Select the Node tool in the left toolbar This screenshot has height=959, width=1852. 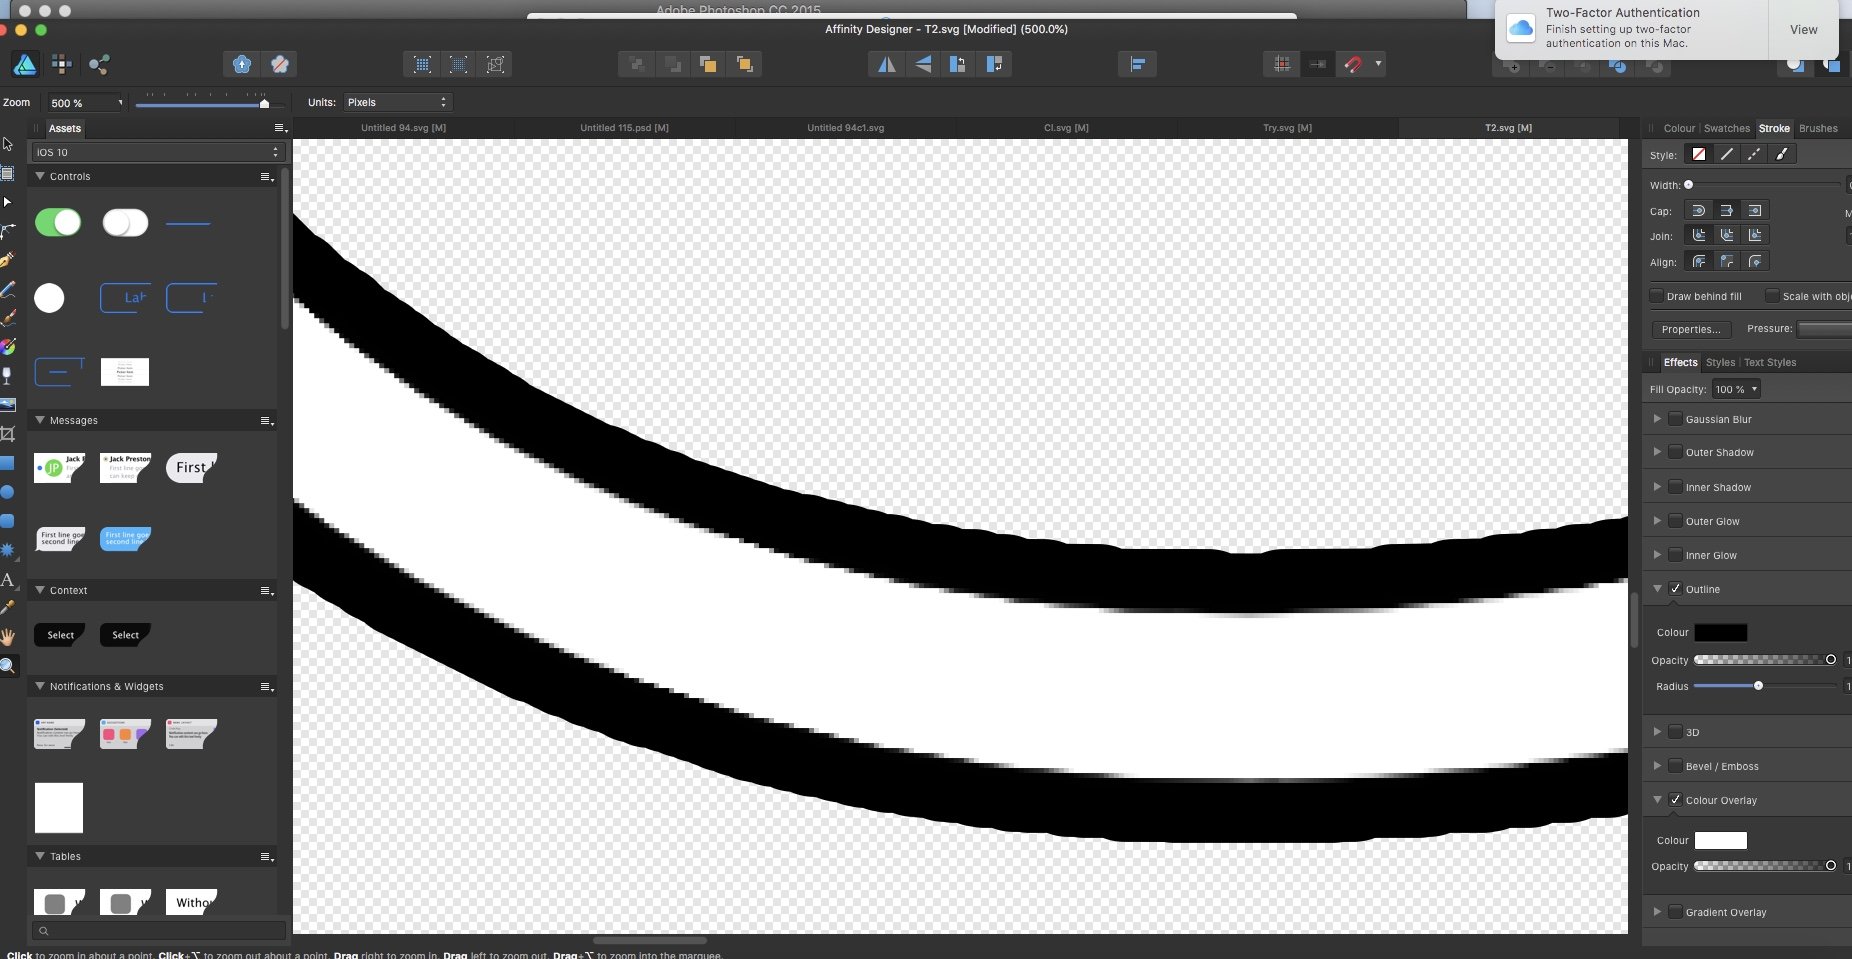click(8, 200)
